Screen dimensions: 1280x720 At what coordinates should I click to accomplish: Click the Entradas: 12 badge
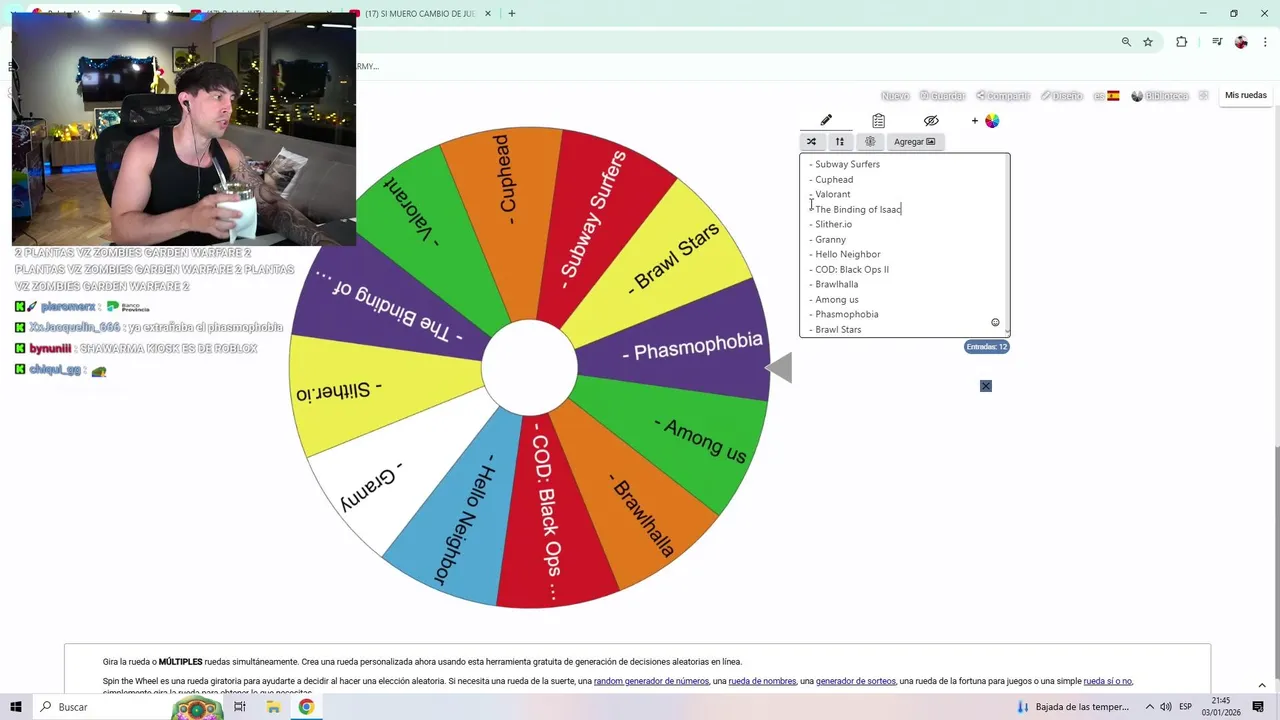(x=986, y=346)
